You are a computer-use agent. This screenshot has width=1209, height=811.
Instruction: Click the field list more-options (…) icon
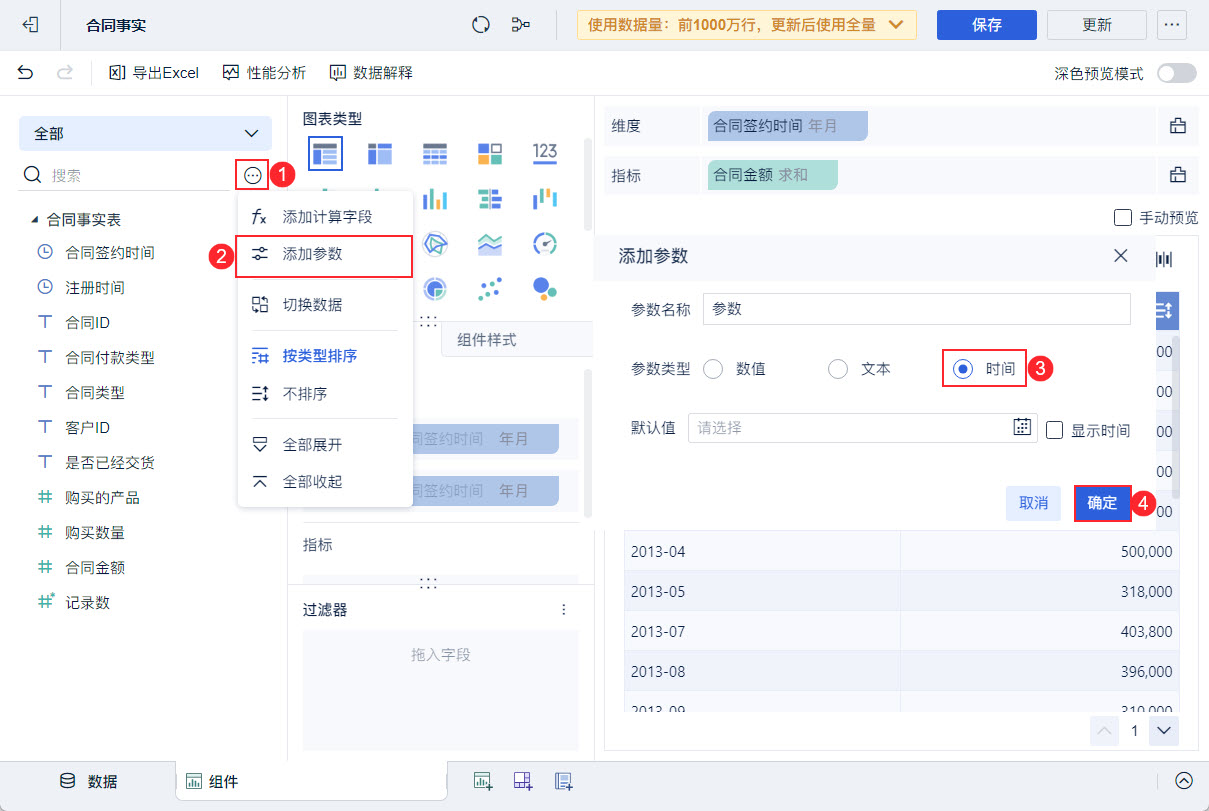tap(252, 175)
